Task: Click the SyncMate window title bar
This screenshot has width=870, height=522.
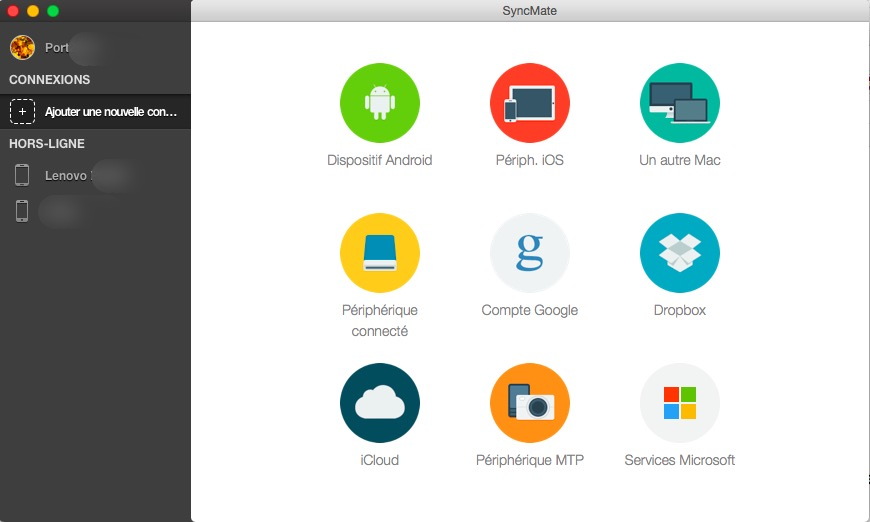Action: (x=529, y=10)
